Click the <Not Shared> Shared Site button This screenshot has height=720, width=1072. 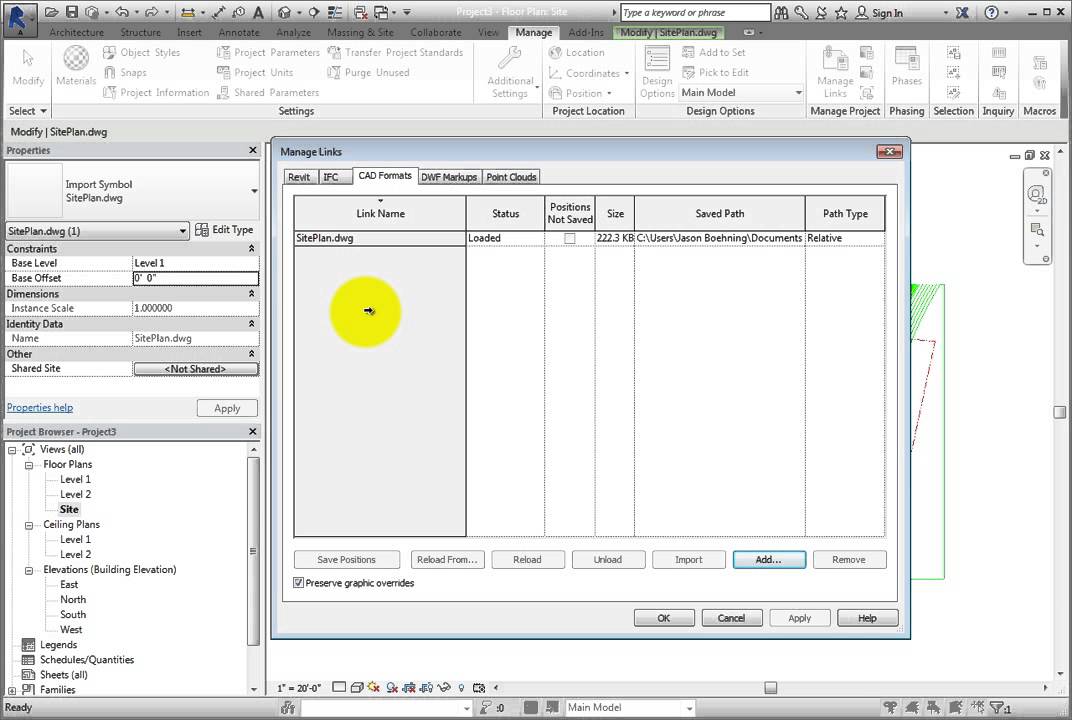point(196,369)
